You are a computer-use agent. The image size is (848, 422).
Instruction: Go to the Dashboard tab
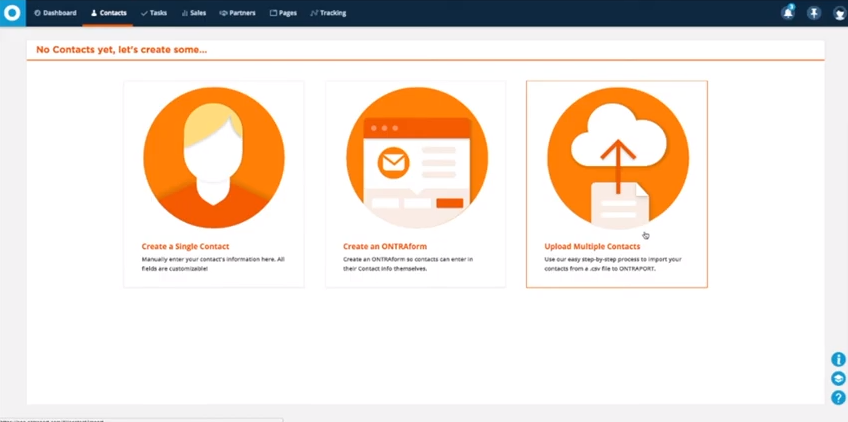click(55, 13)
